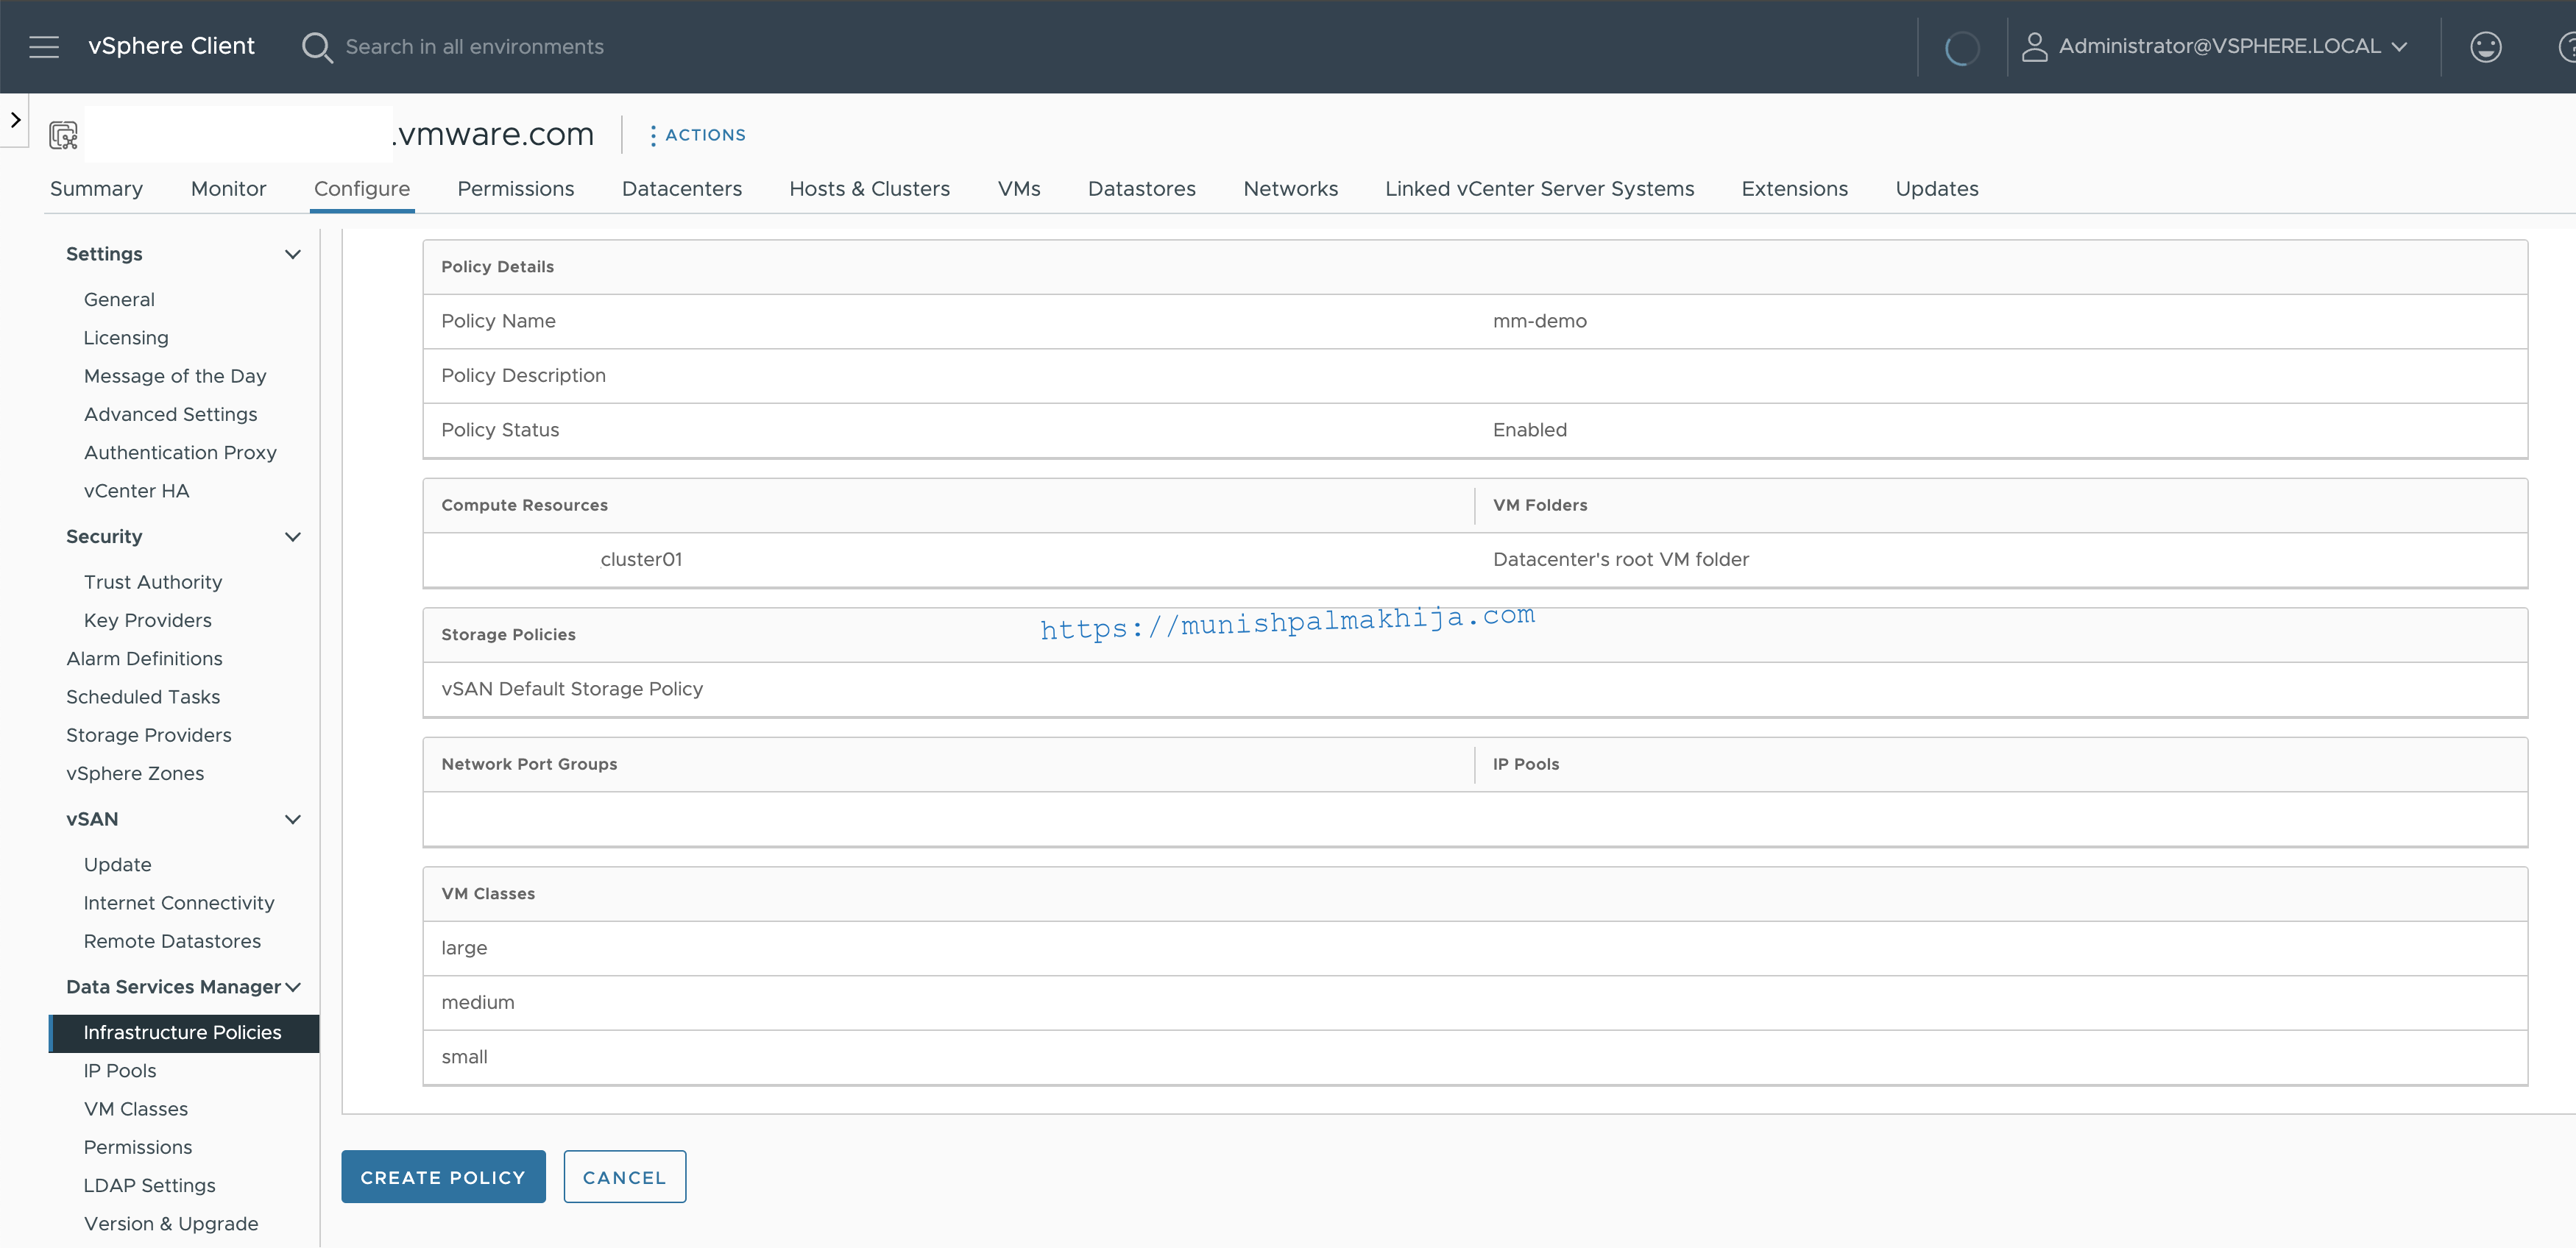
Task: Select Trust Authority
Action: point(153,582)
